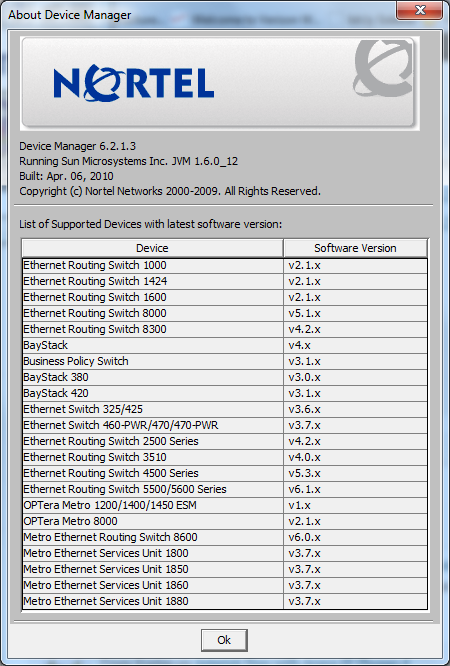Select Metro Ethernet Routing Switch 8600 row
This screenshot has height=666, width=450.
(225, 537)
